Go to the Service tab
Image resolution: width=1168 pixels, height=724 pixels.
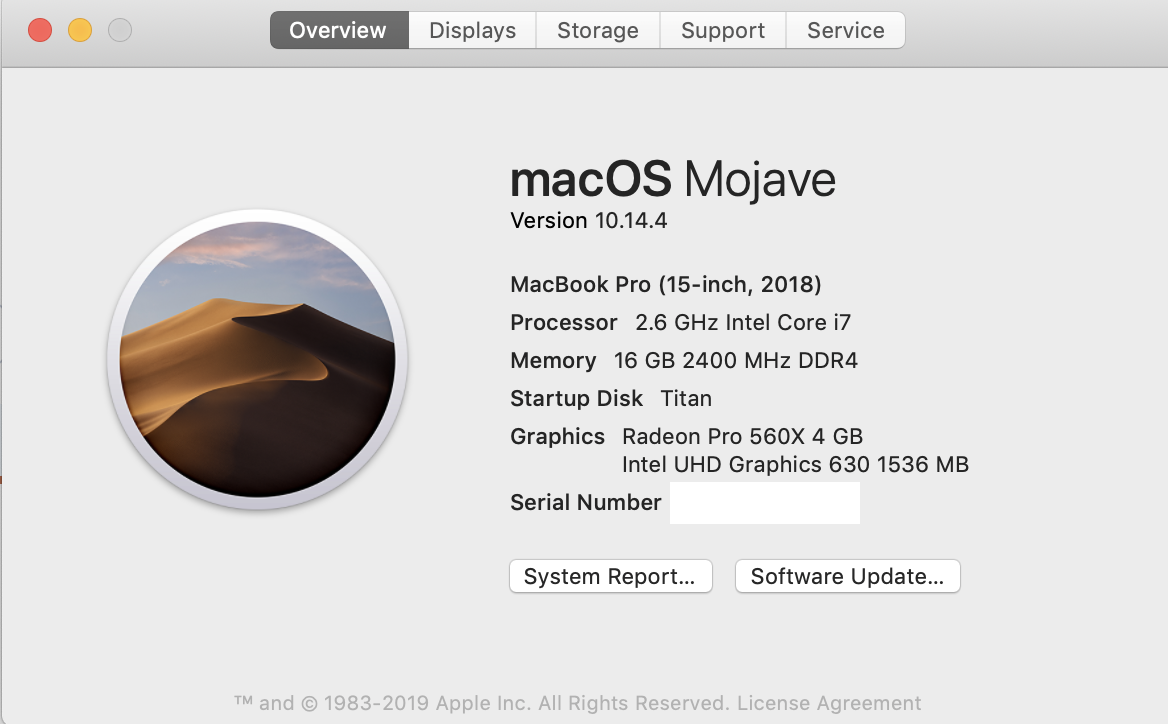pos(845,31)
